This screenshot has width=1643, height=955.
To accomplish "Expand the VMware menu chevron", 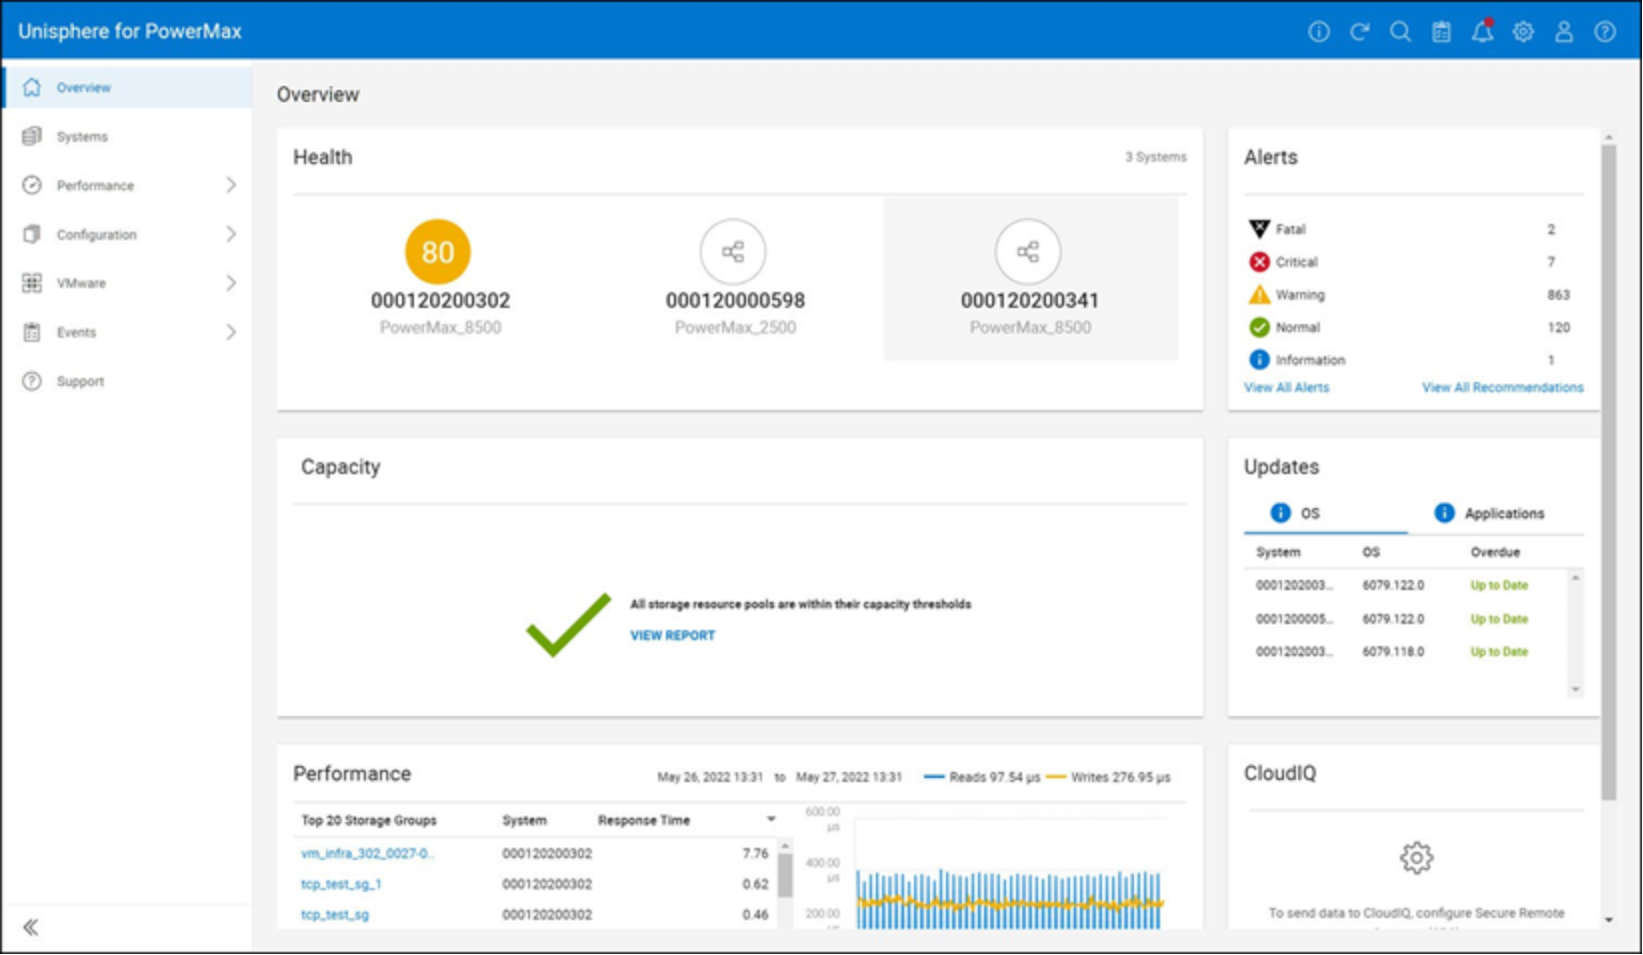I will pyautogui.click(x=231, y=283).
